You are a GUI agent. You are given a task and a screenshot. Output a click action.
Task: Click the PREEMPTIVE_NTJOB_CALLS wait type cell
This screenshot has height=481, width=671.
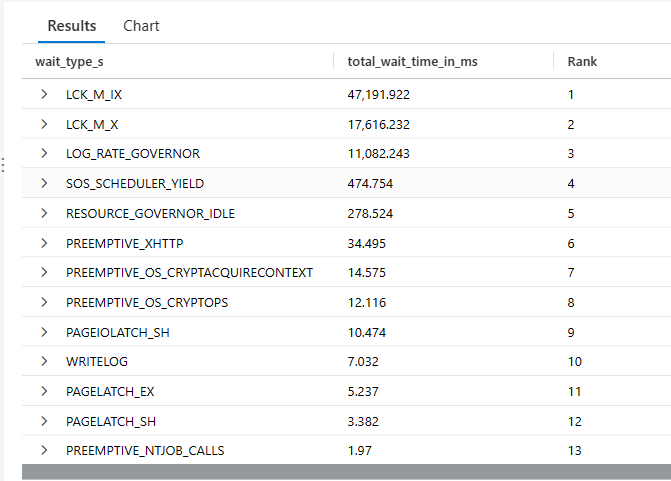[145, 451]
